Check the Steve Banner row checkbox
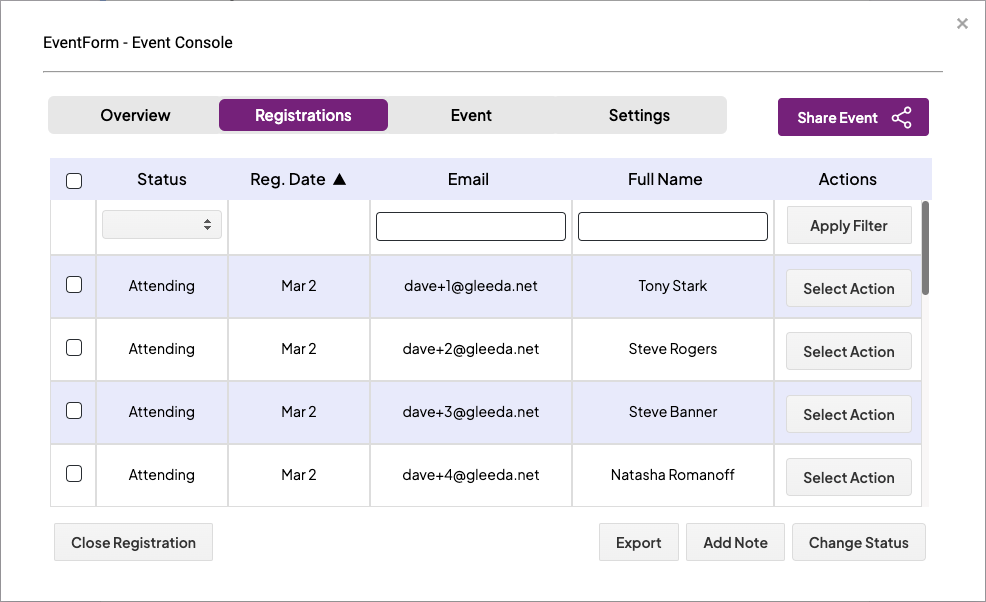 click(x=74, y=411)
